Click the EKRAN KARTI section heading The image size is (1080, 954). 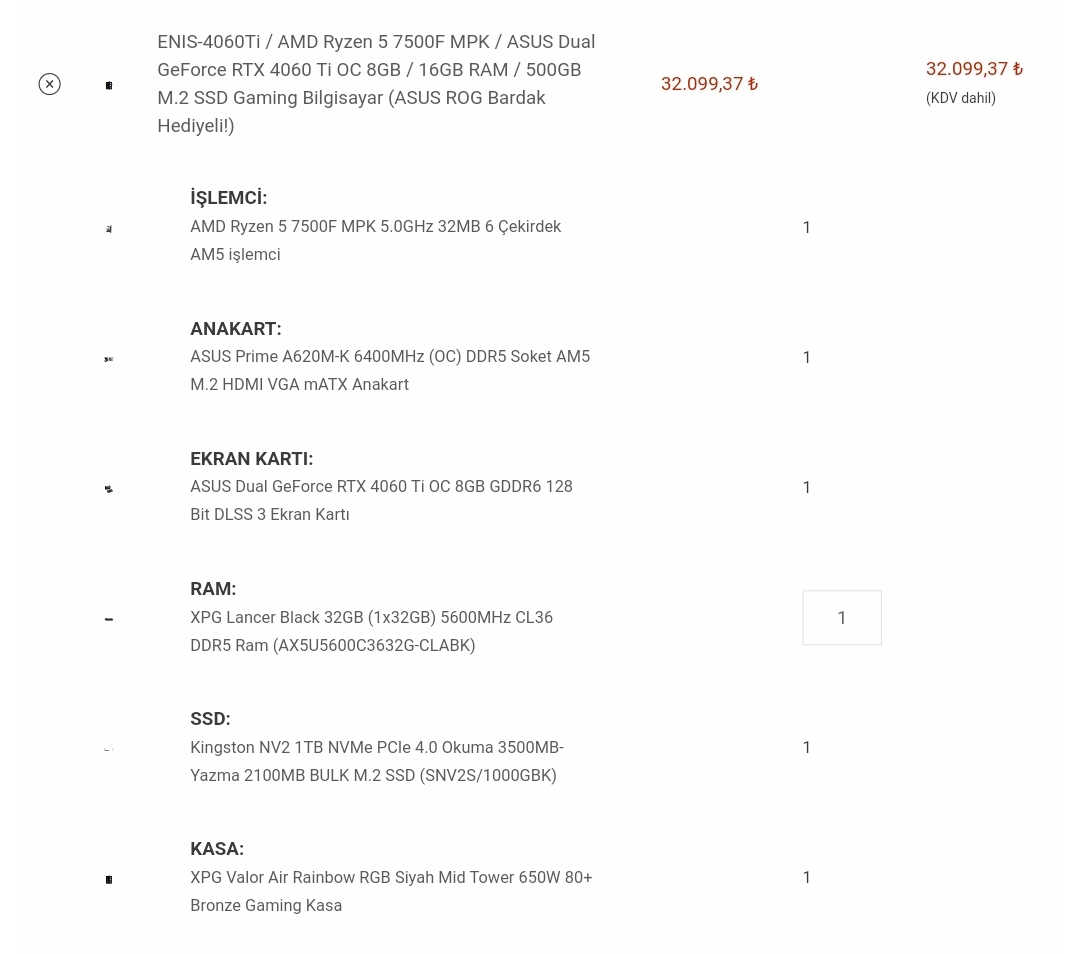tap(251, 459)
